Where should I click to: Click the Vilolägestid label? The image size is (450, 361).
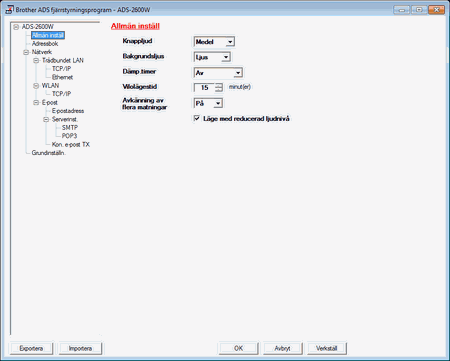[x=139, y=87]
